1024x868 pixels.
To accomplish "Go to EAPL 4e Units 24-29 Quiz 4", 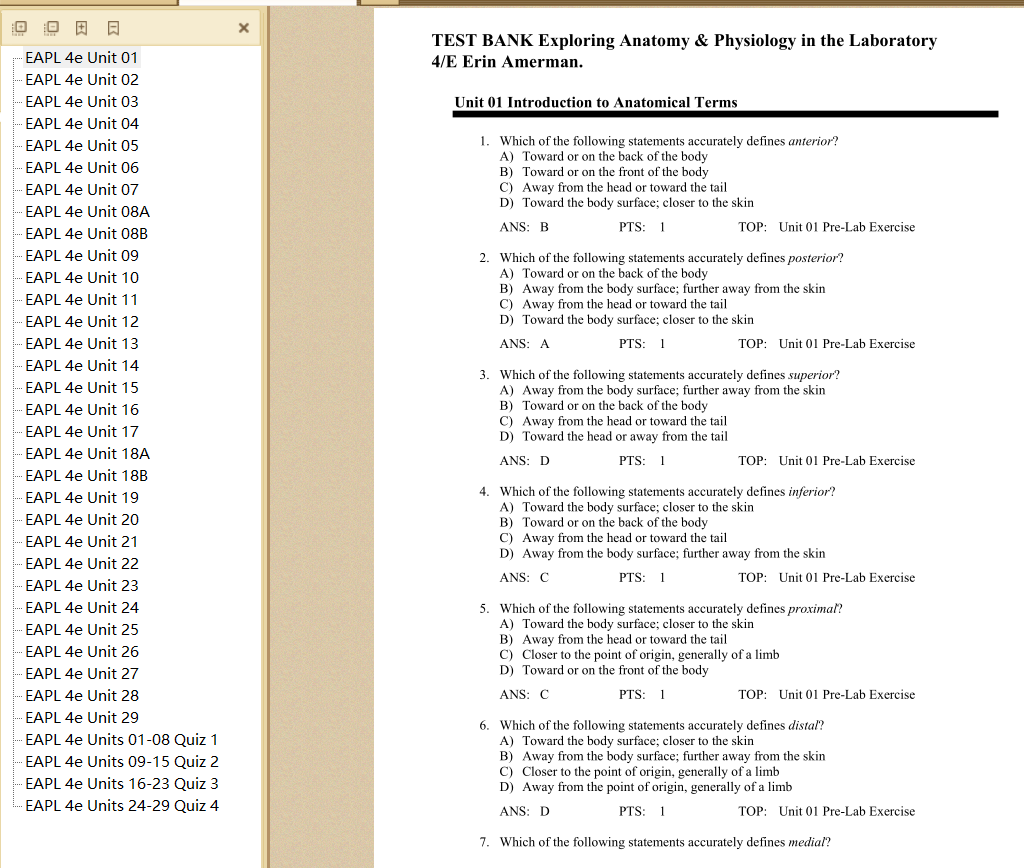I will [x=122, y=805].
